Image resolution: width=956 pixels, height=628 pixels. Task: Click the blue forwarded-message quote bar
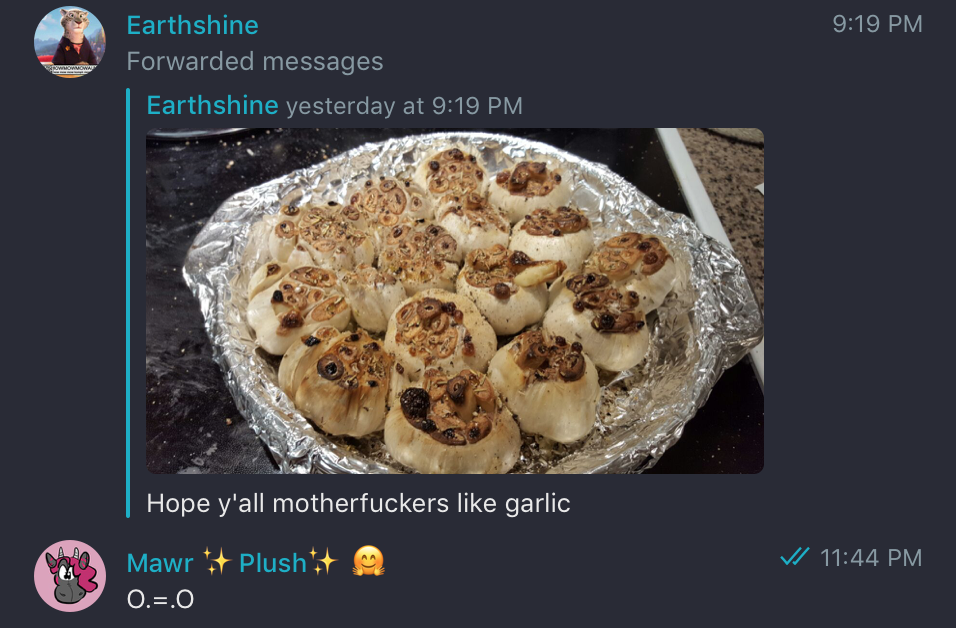tap(128, 303)
